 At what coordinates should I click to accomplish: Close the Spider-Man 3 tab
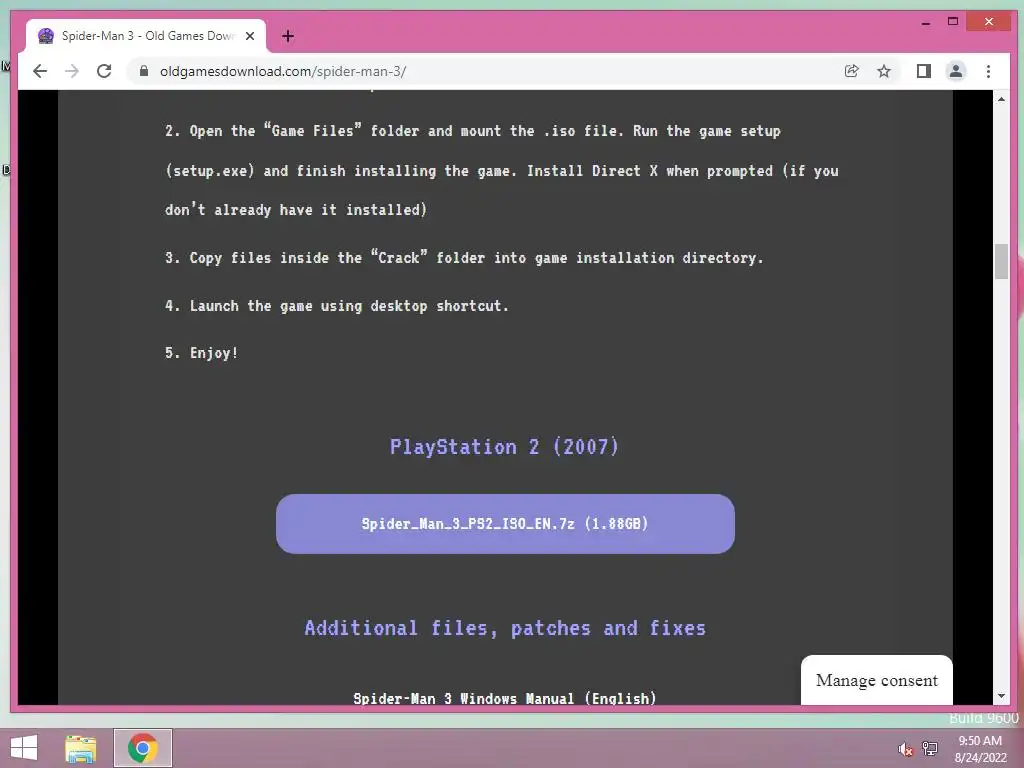(249, 36)
